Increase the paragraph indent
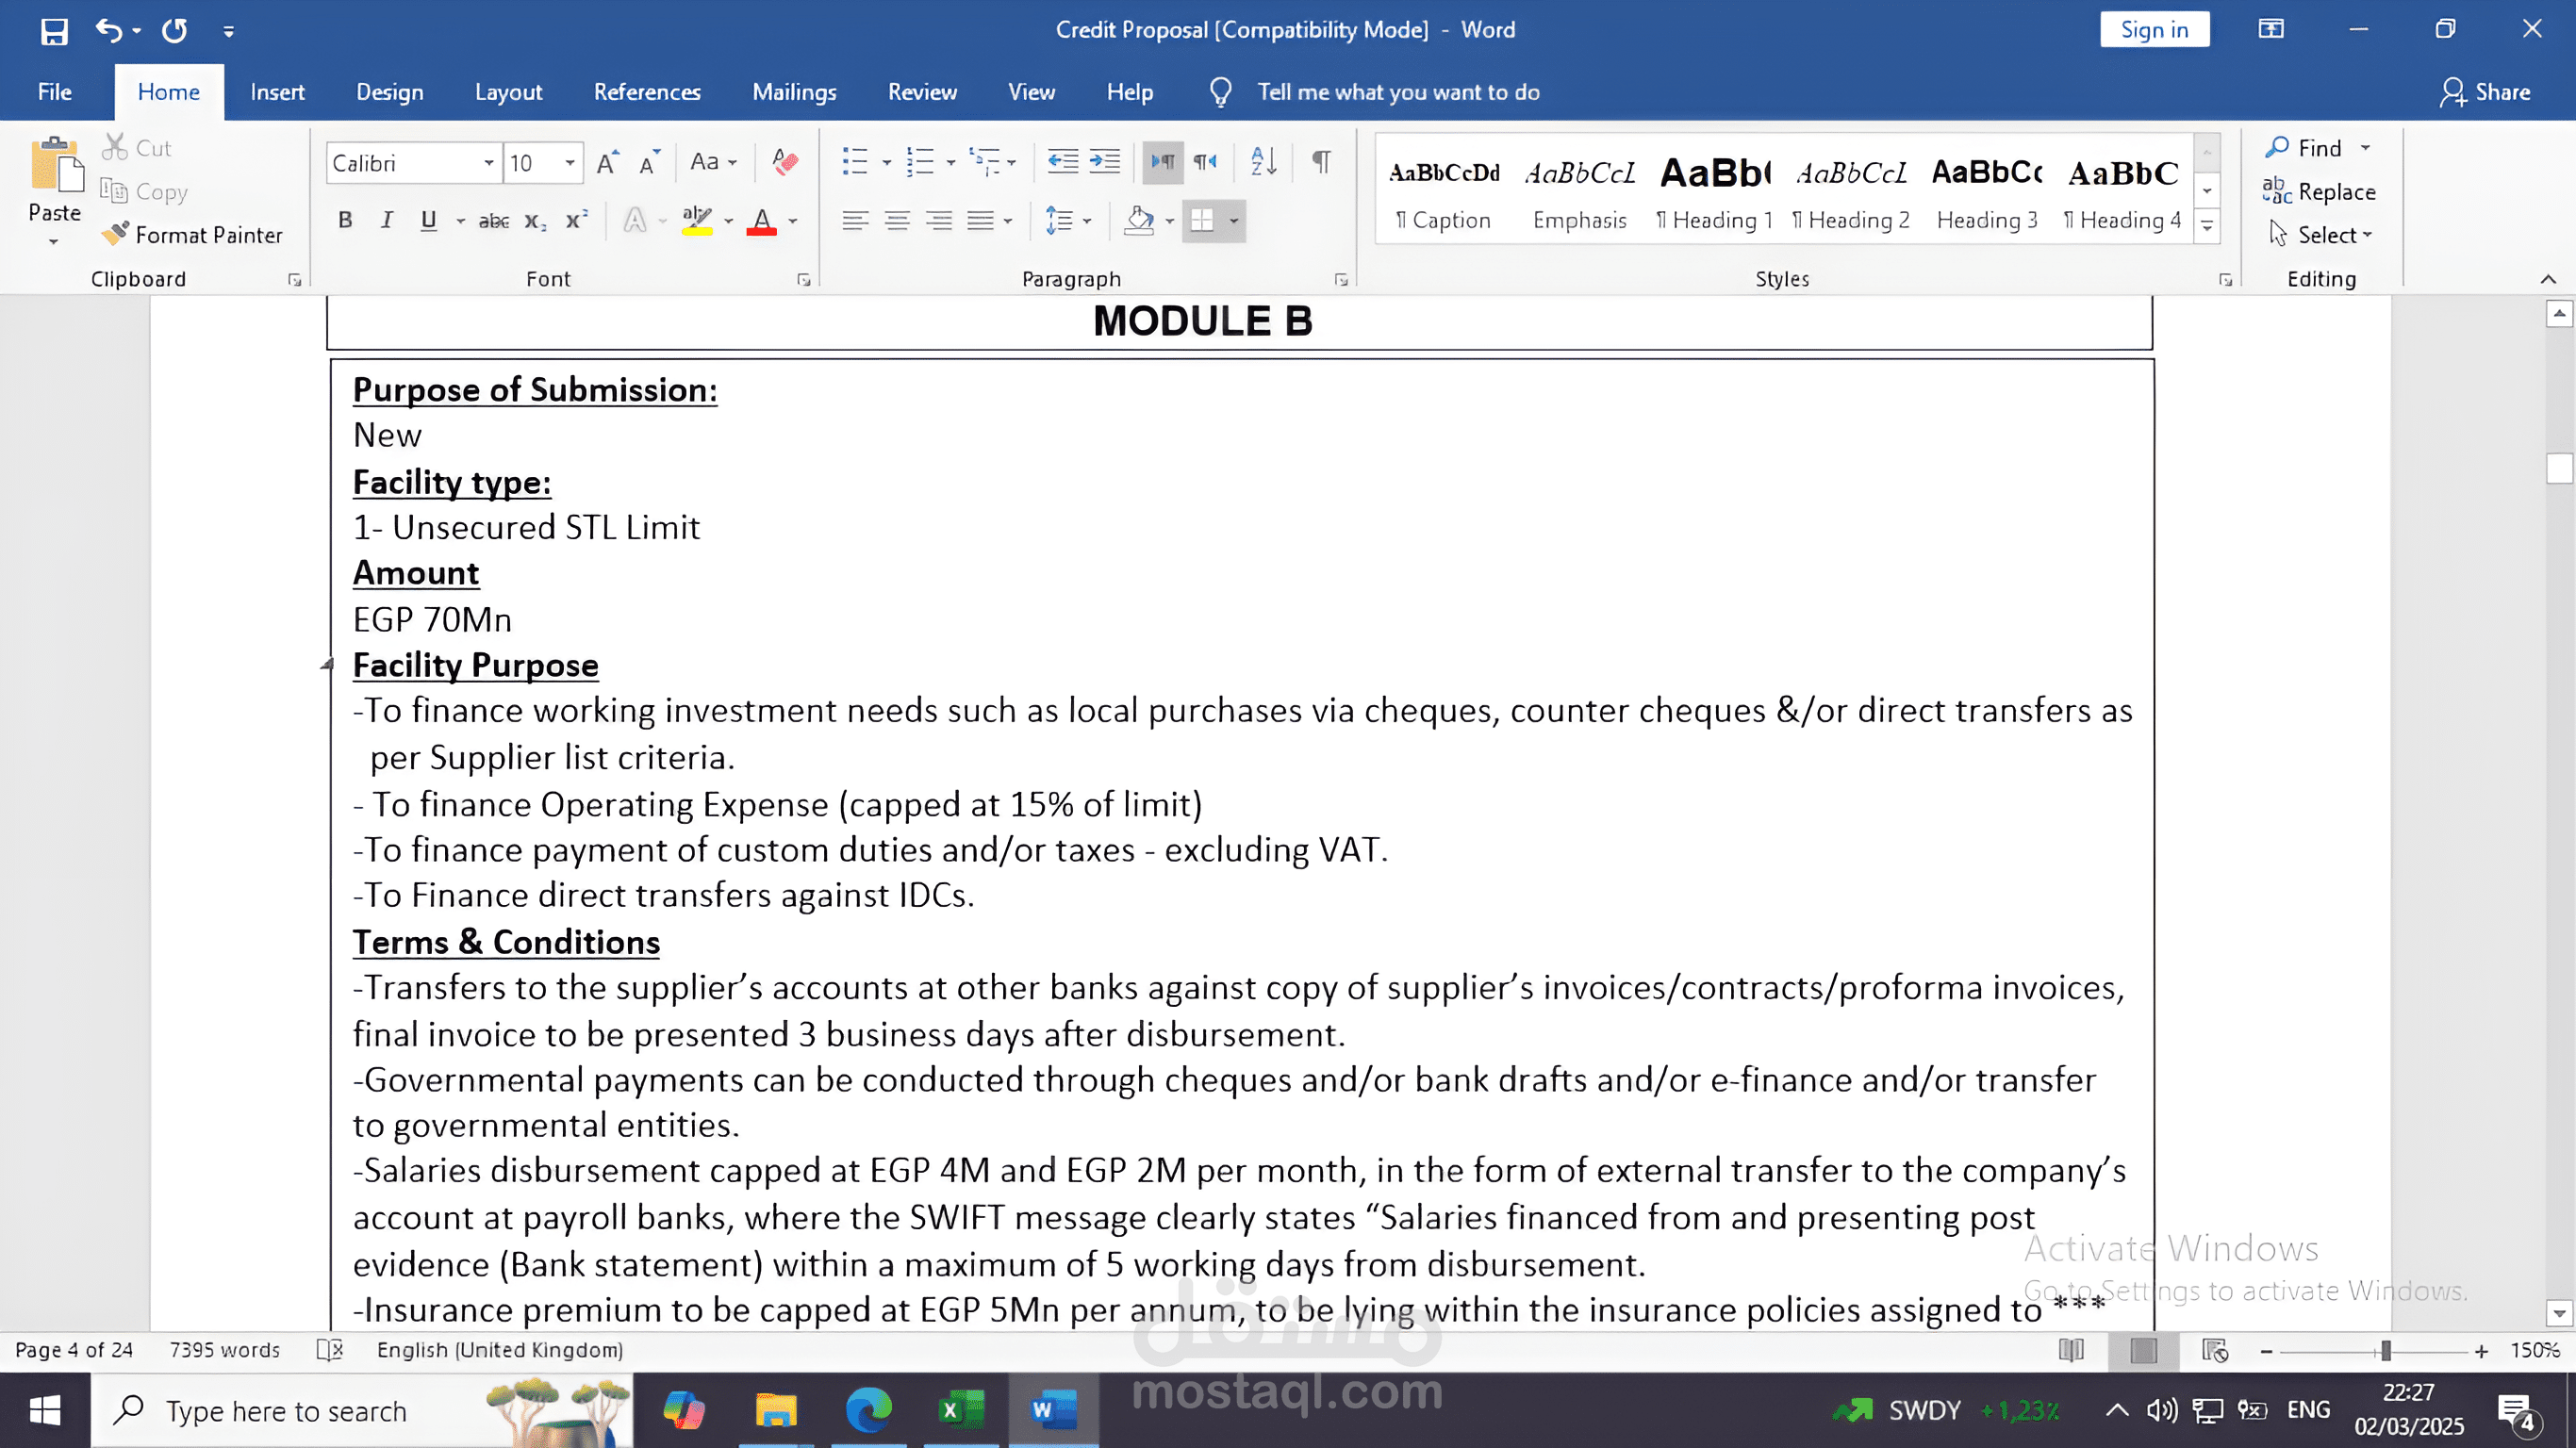 (x=1104, y=162)
